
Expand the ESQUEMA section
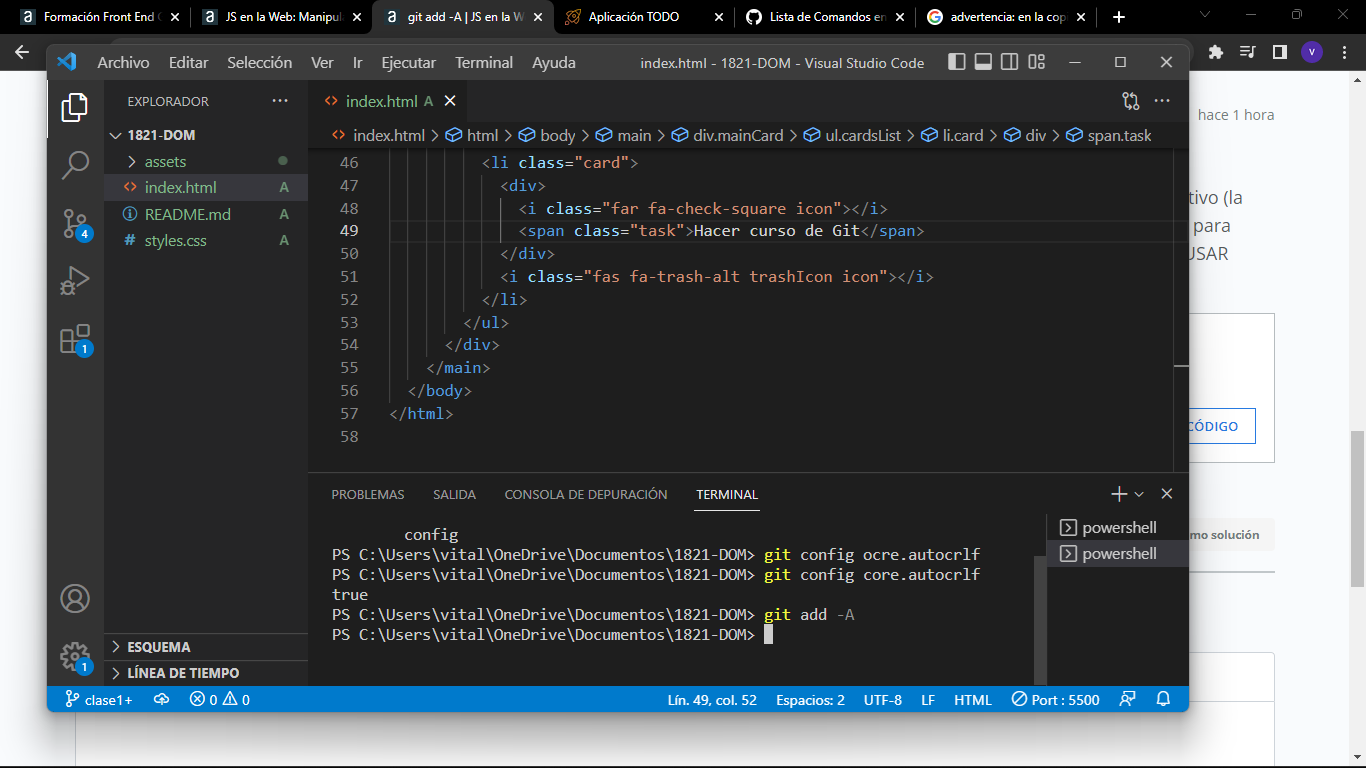206,647
